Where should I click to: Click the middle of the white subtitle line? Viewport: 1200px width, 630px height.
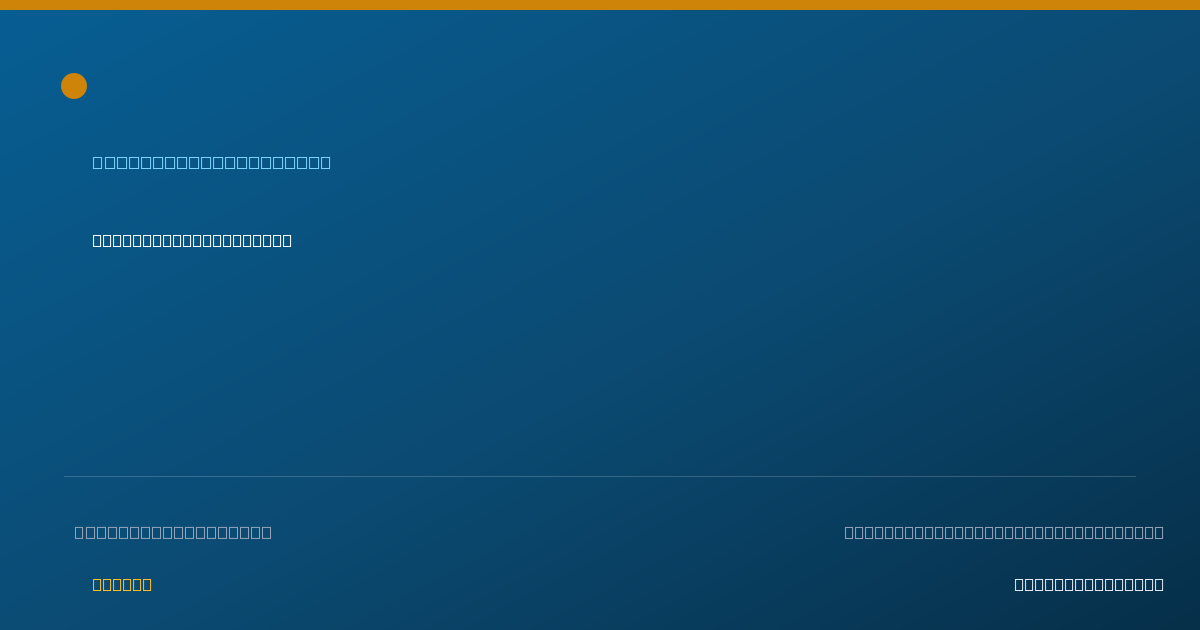192,240
